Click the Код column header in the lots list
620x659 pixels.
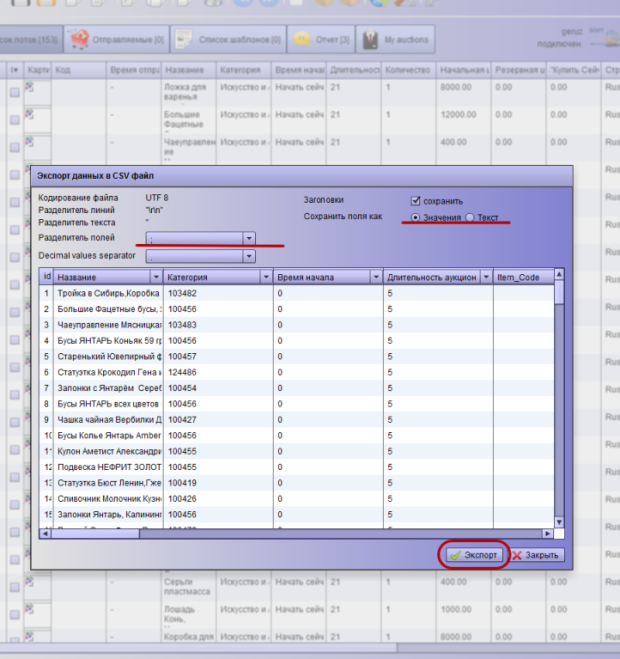[x=79, y=70]
